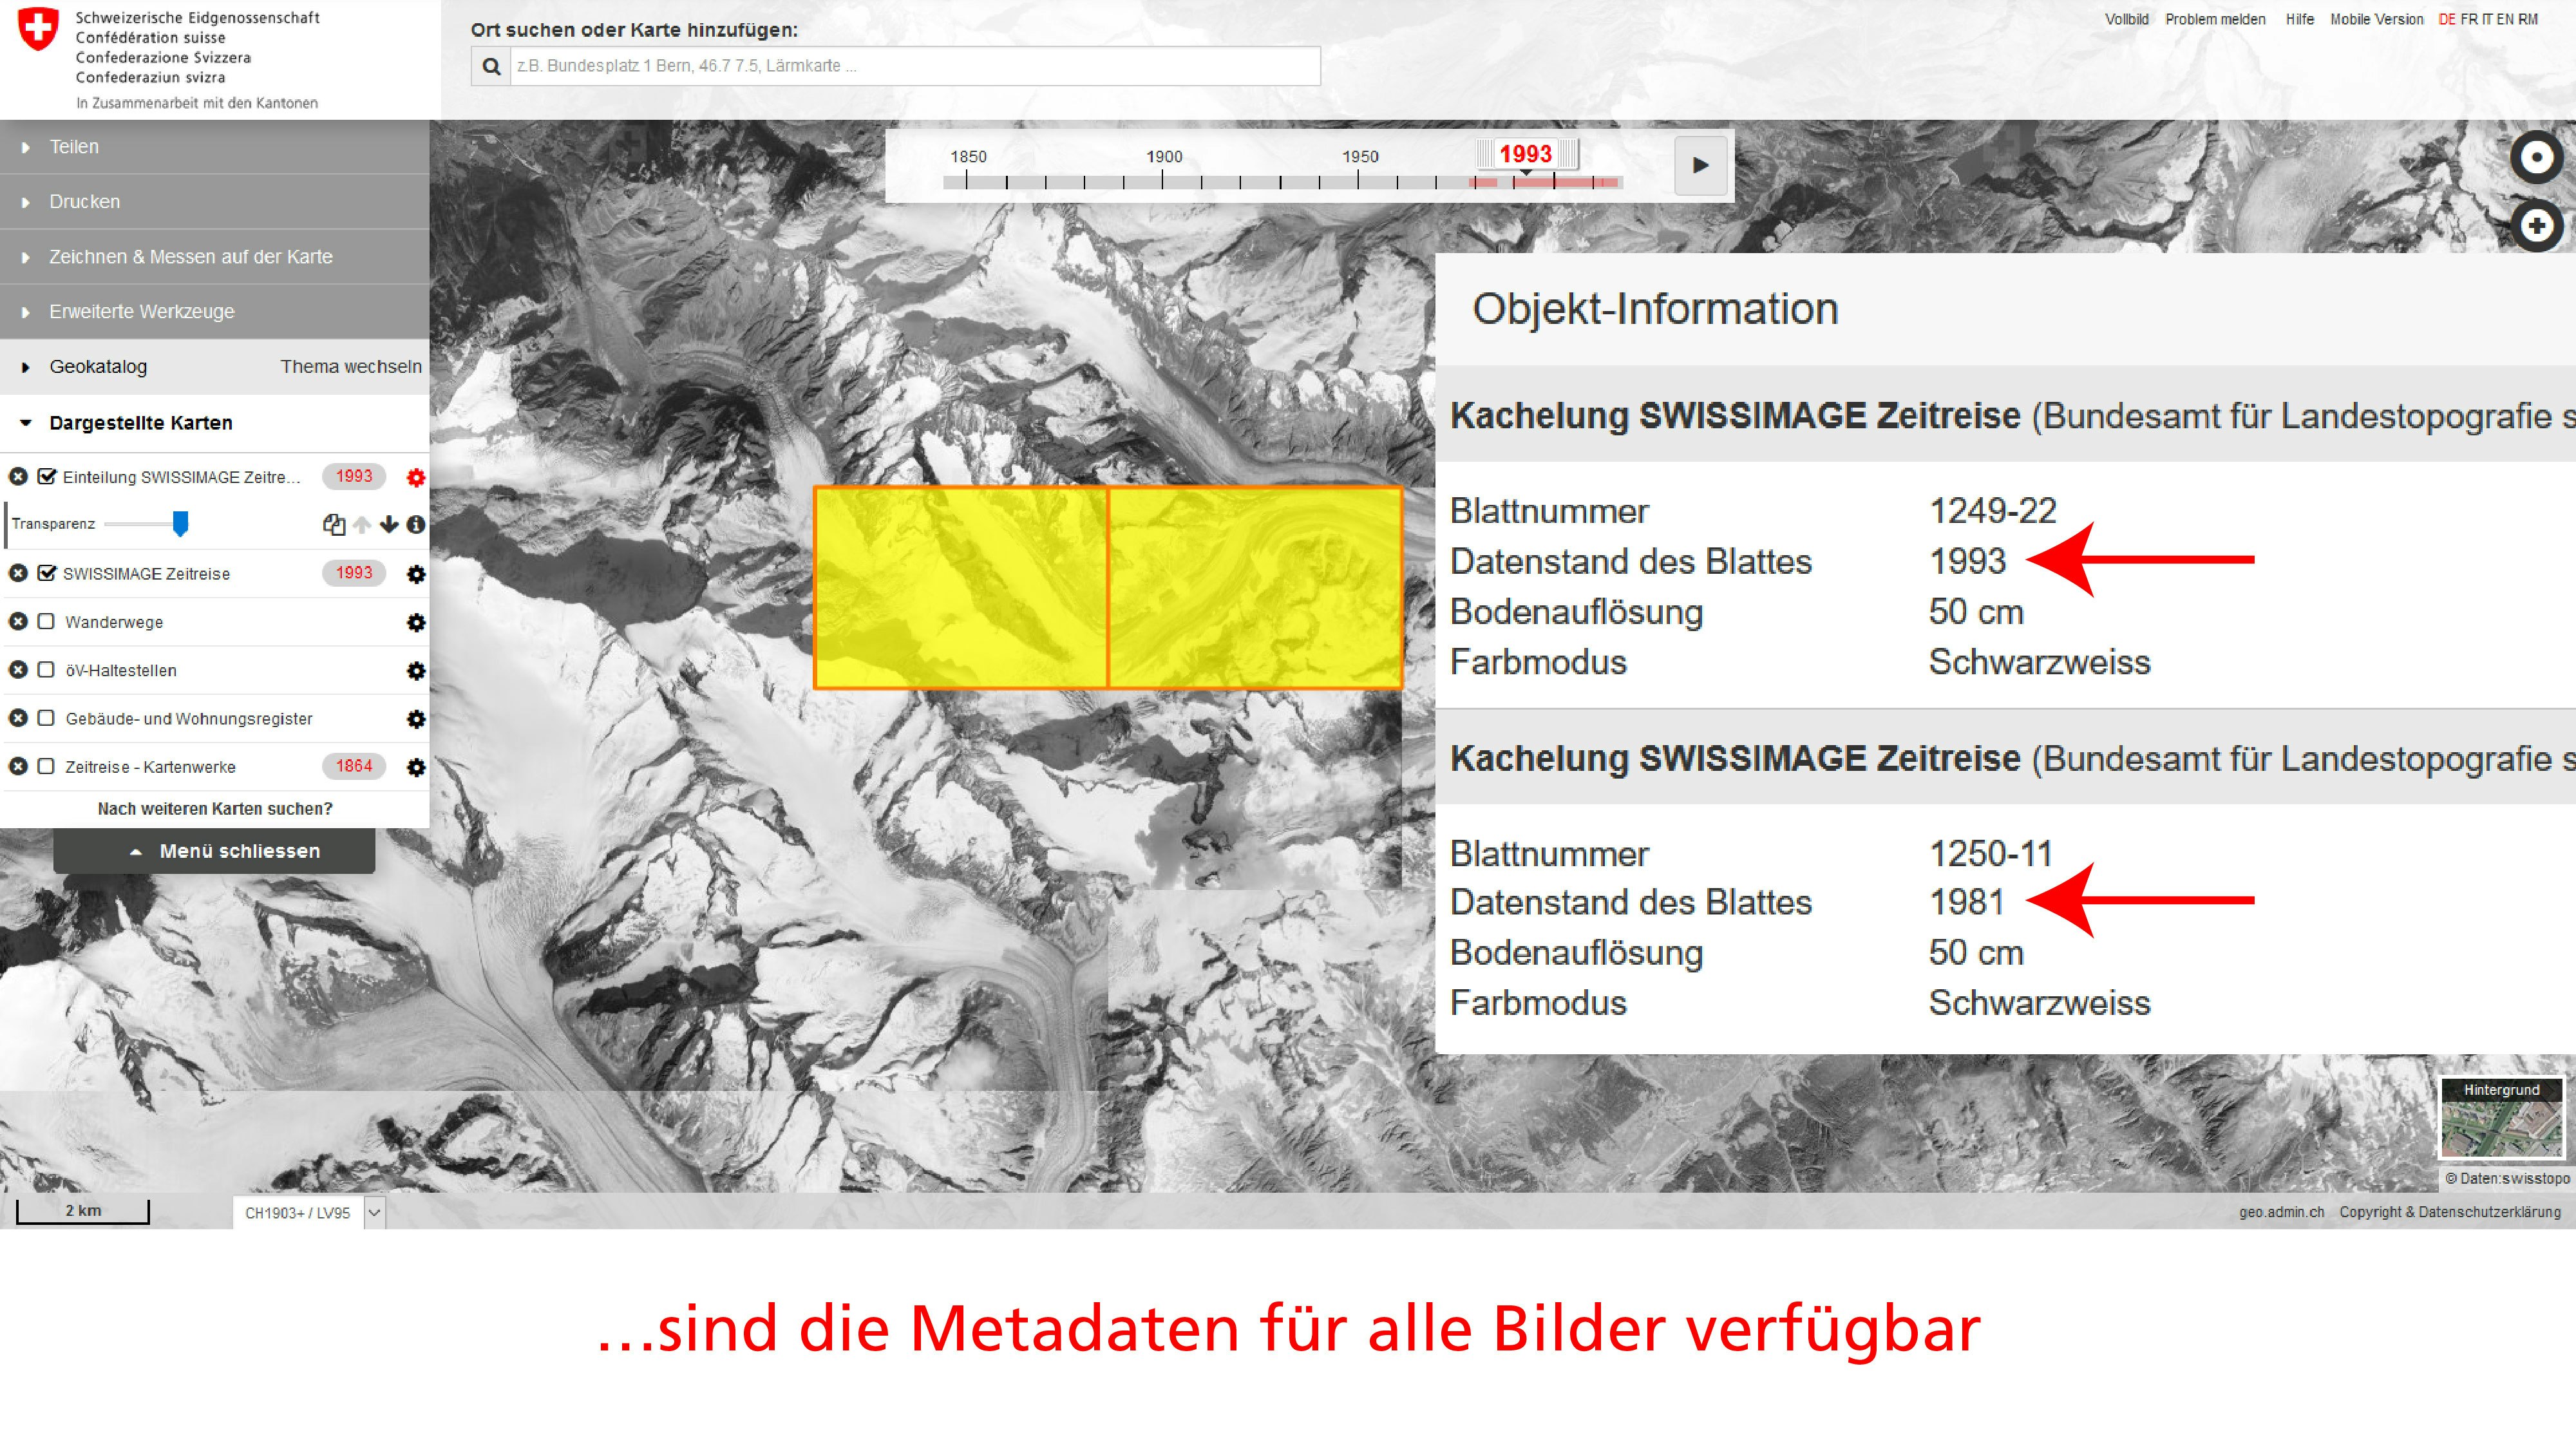Open settings gear for Wanderwege layer
2576x1449 pixels.
coord(416,622)
